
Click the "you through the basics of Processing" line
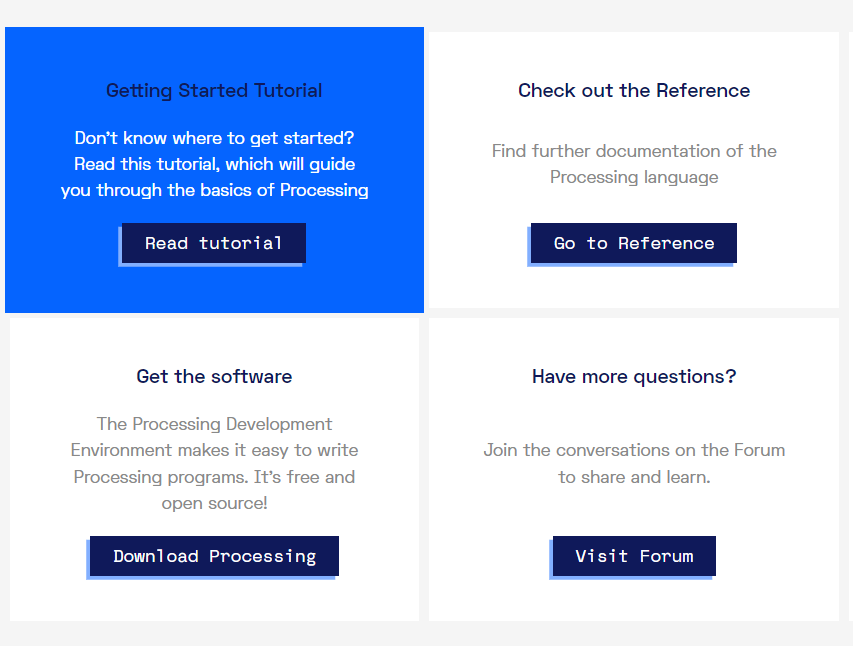click(x=214, y=190)
